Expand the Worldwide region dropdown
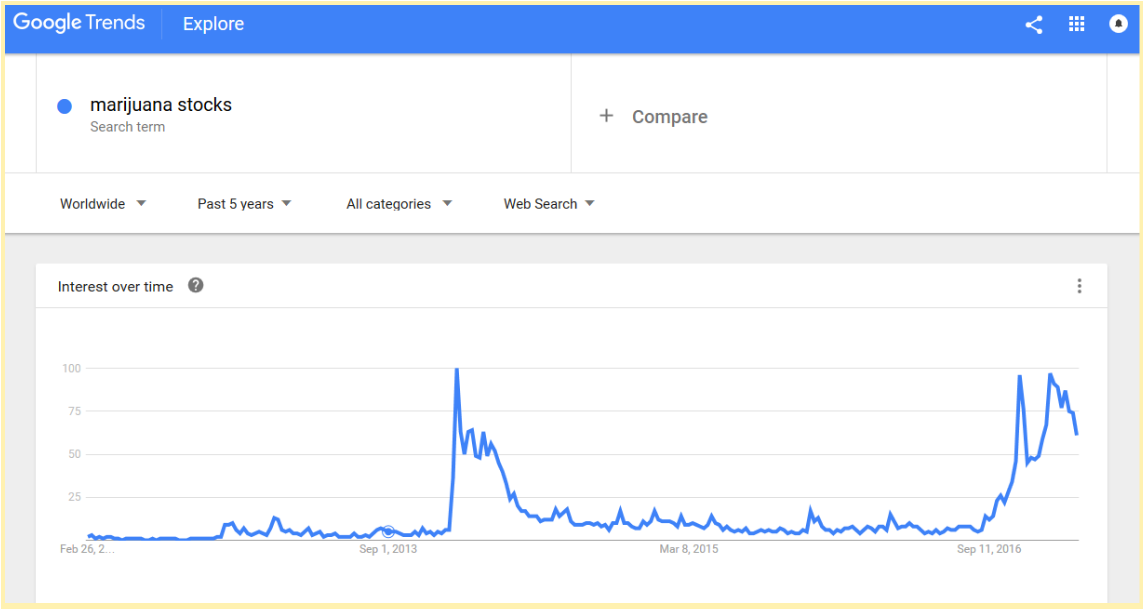 click(x=103, y=204)
